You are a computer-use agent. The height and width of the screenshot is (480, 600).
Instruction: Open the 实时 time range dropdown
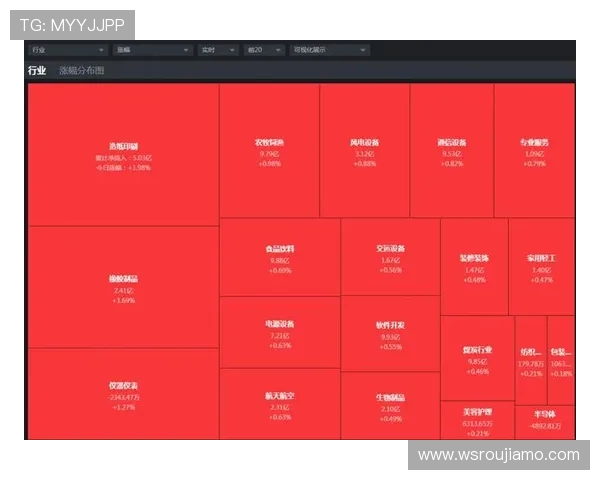(x=217, y=49)
